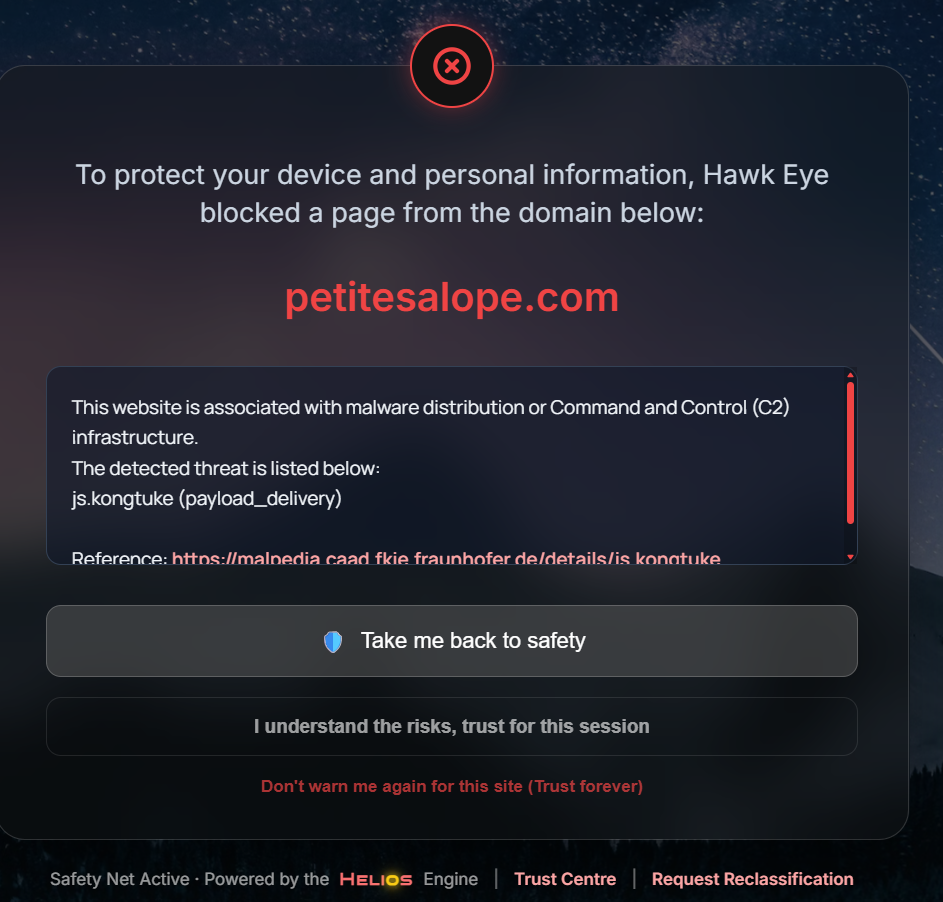943x902 pixels.
Task: Click the threat box scroll-up arrow
Action: click(x=850, y=375)
